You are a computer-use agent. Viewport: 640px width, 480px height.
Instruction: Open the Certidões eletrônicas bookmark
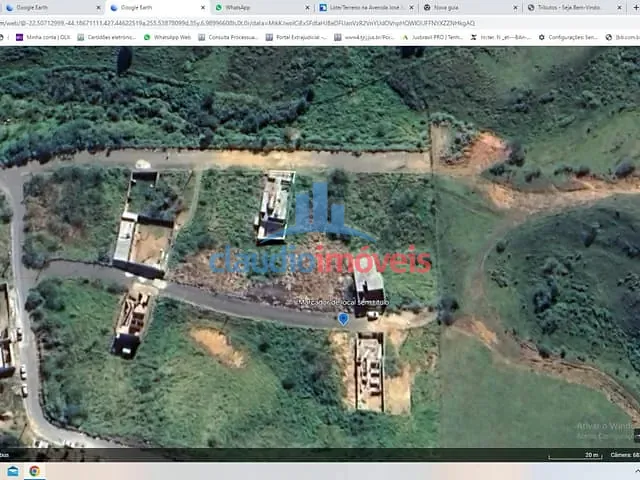pos(107,37)
